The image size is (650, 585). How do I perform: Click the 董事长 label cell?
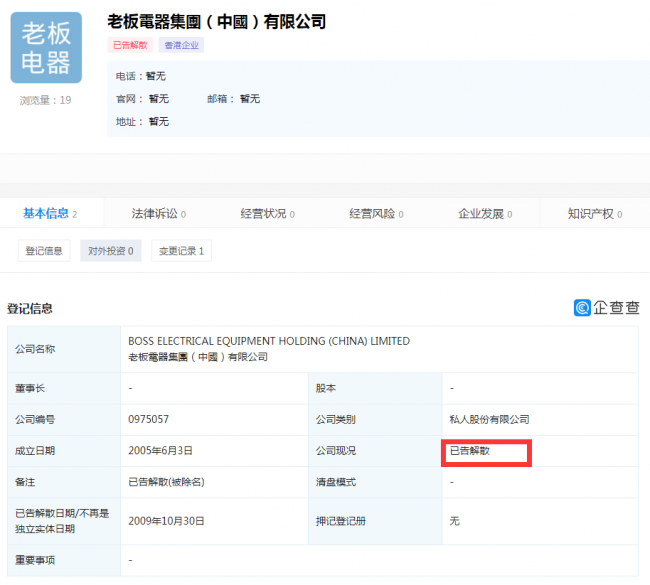click(64, 388)
